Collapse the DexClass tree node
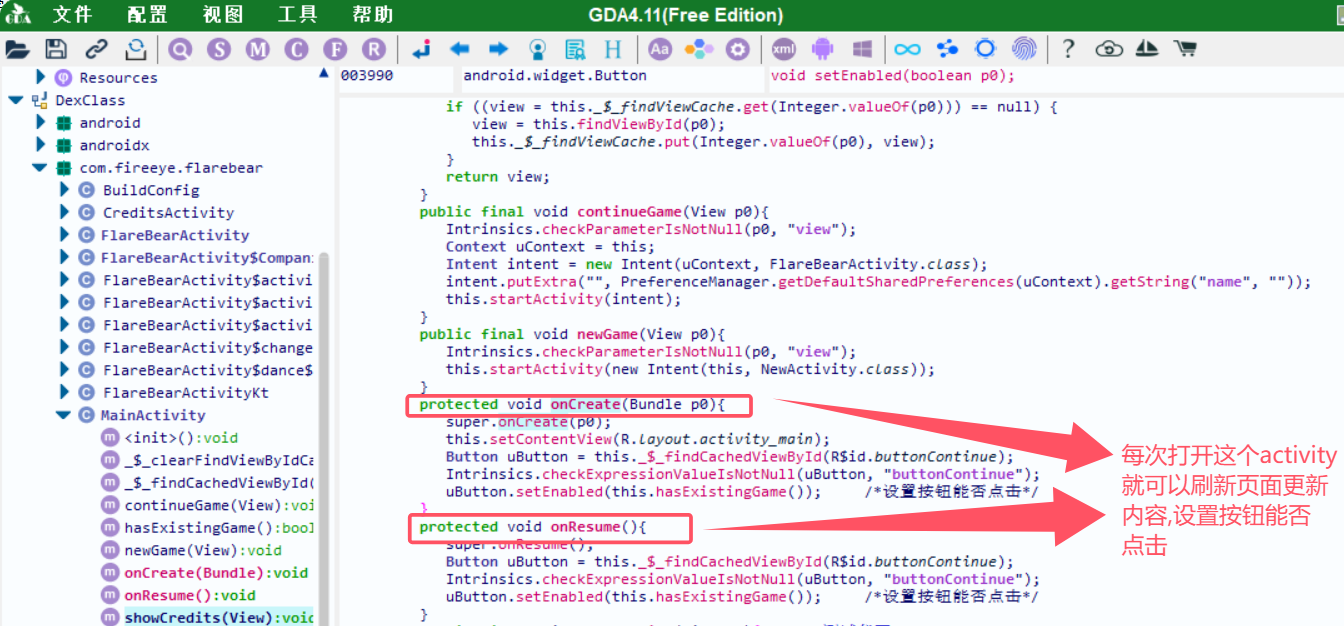1344x626 pixels. point(16,100)
